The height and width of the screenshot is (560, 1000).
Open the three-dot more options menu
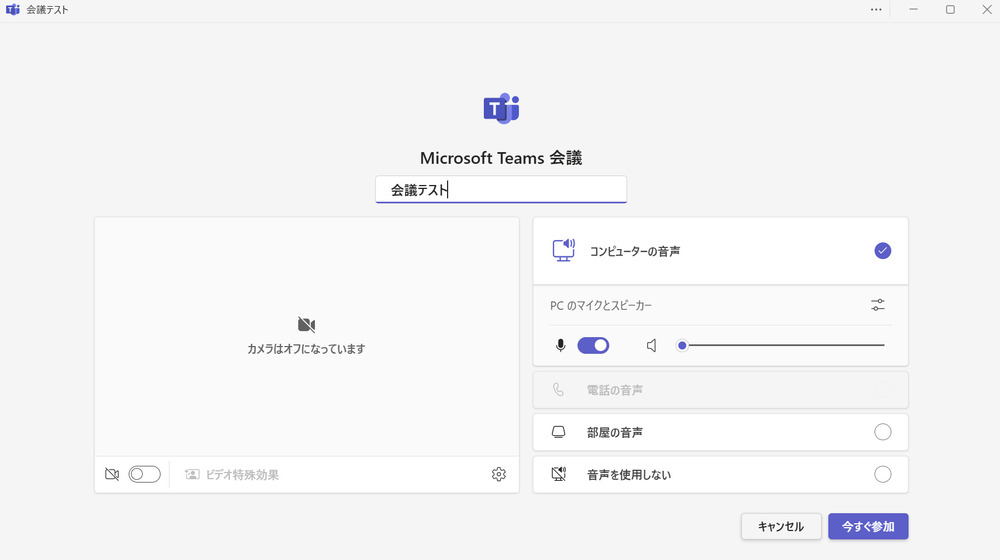tap(876, 10)
